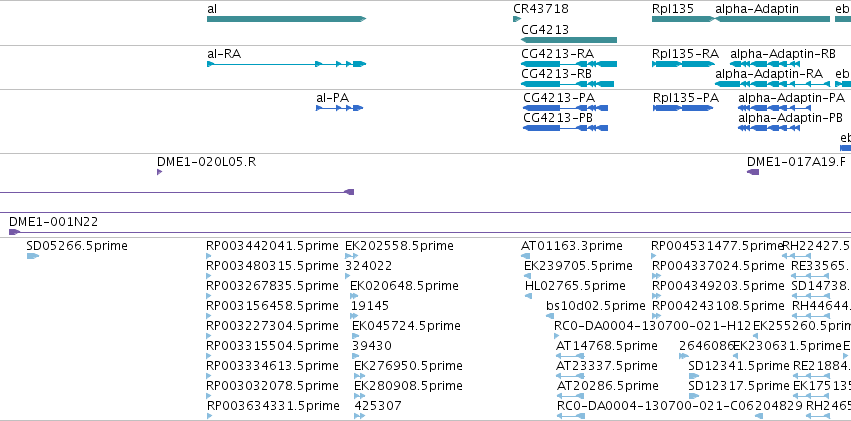Click the HL02765.5prime EST label

click(x=575, y=285)
